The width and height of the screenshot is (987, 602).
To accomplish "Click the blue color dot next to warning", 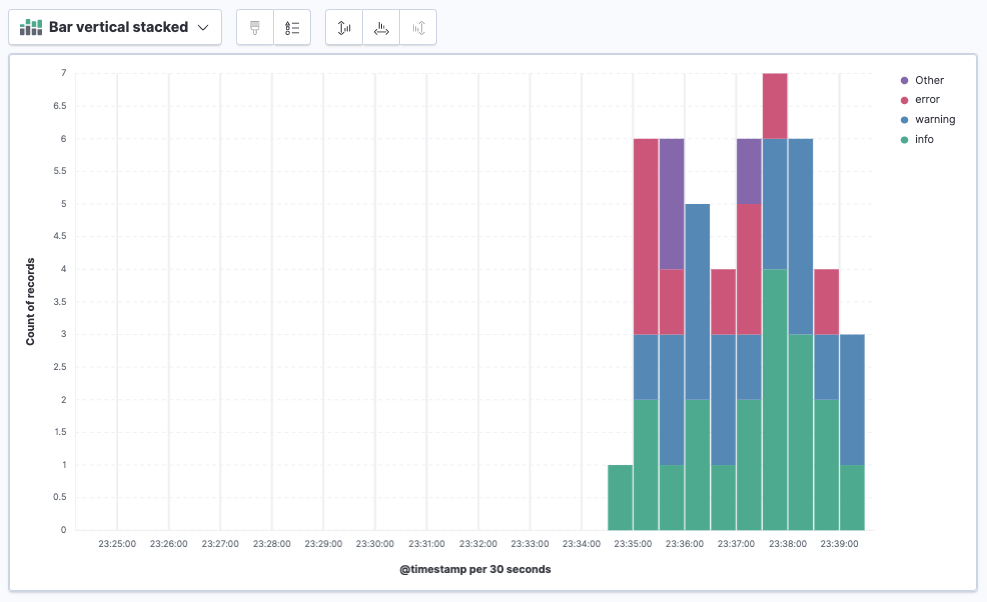I will (903, 119).
